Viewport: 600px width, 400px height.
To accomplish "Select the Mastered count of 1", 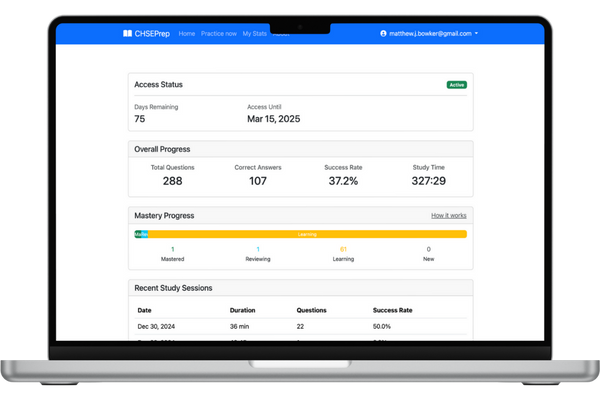I will [173, 249].
